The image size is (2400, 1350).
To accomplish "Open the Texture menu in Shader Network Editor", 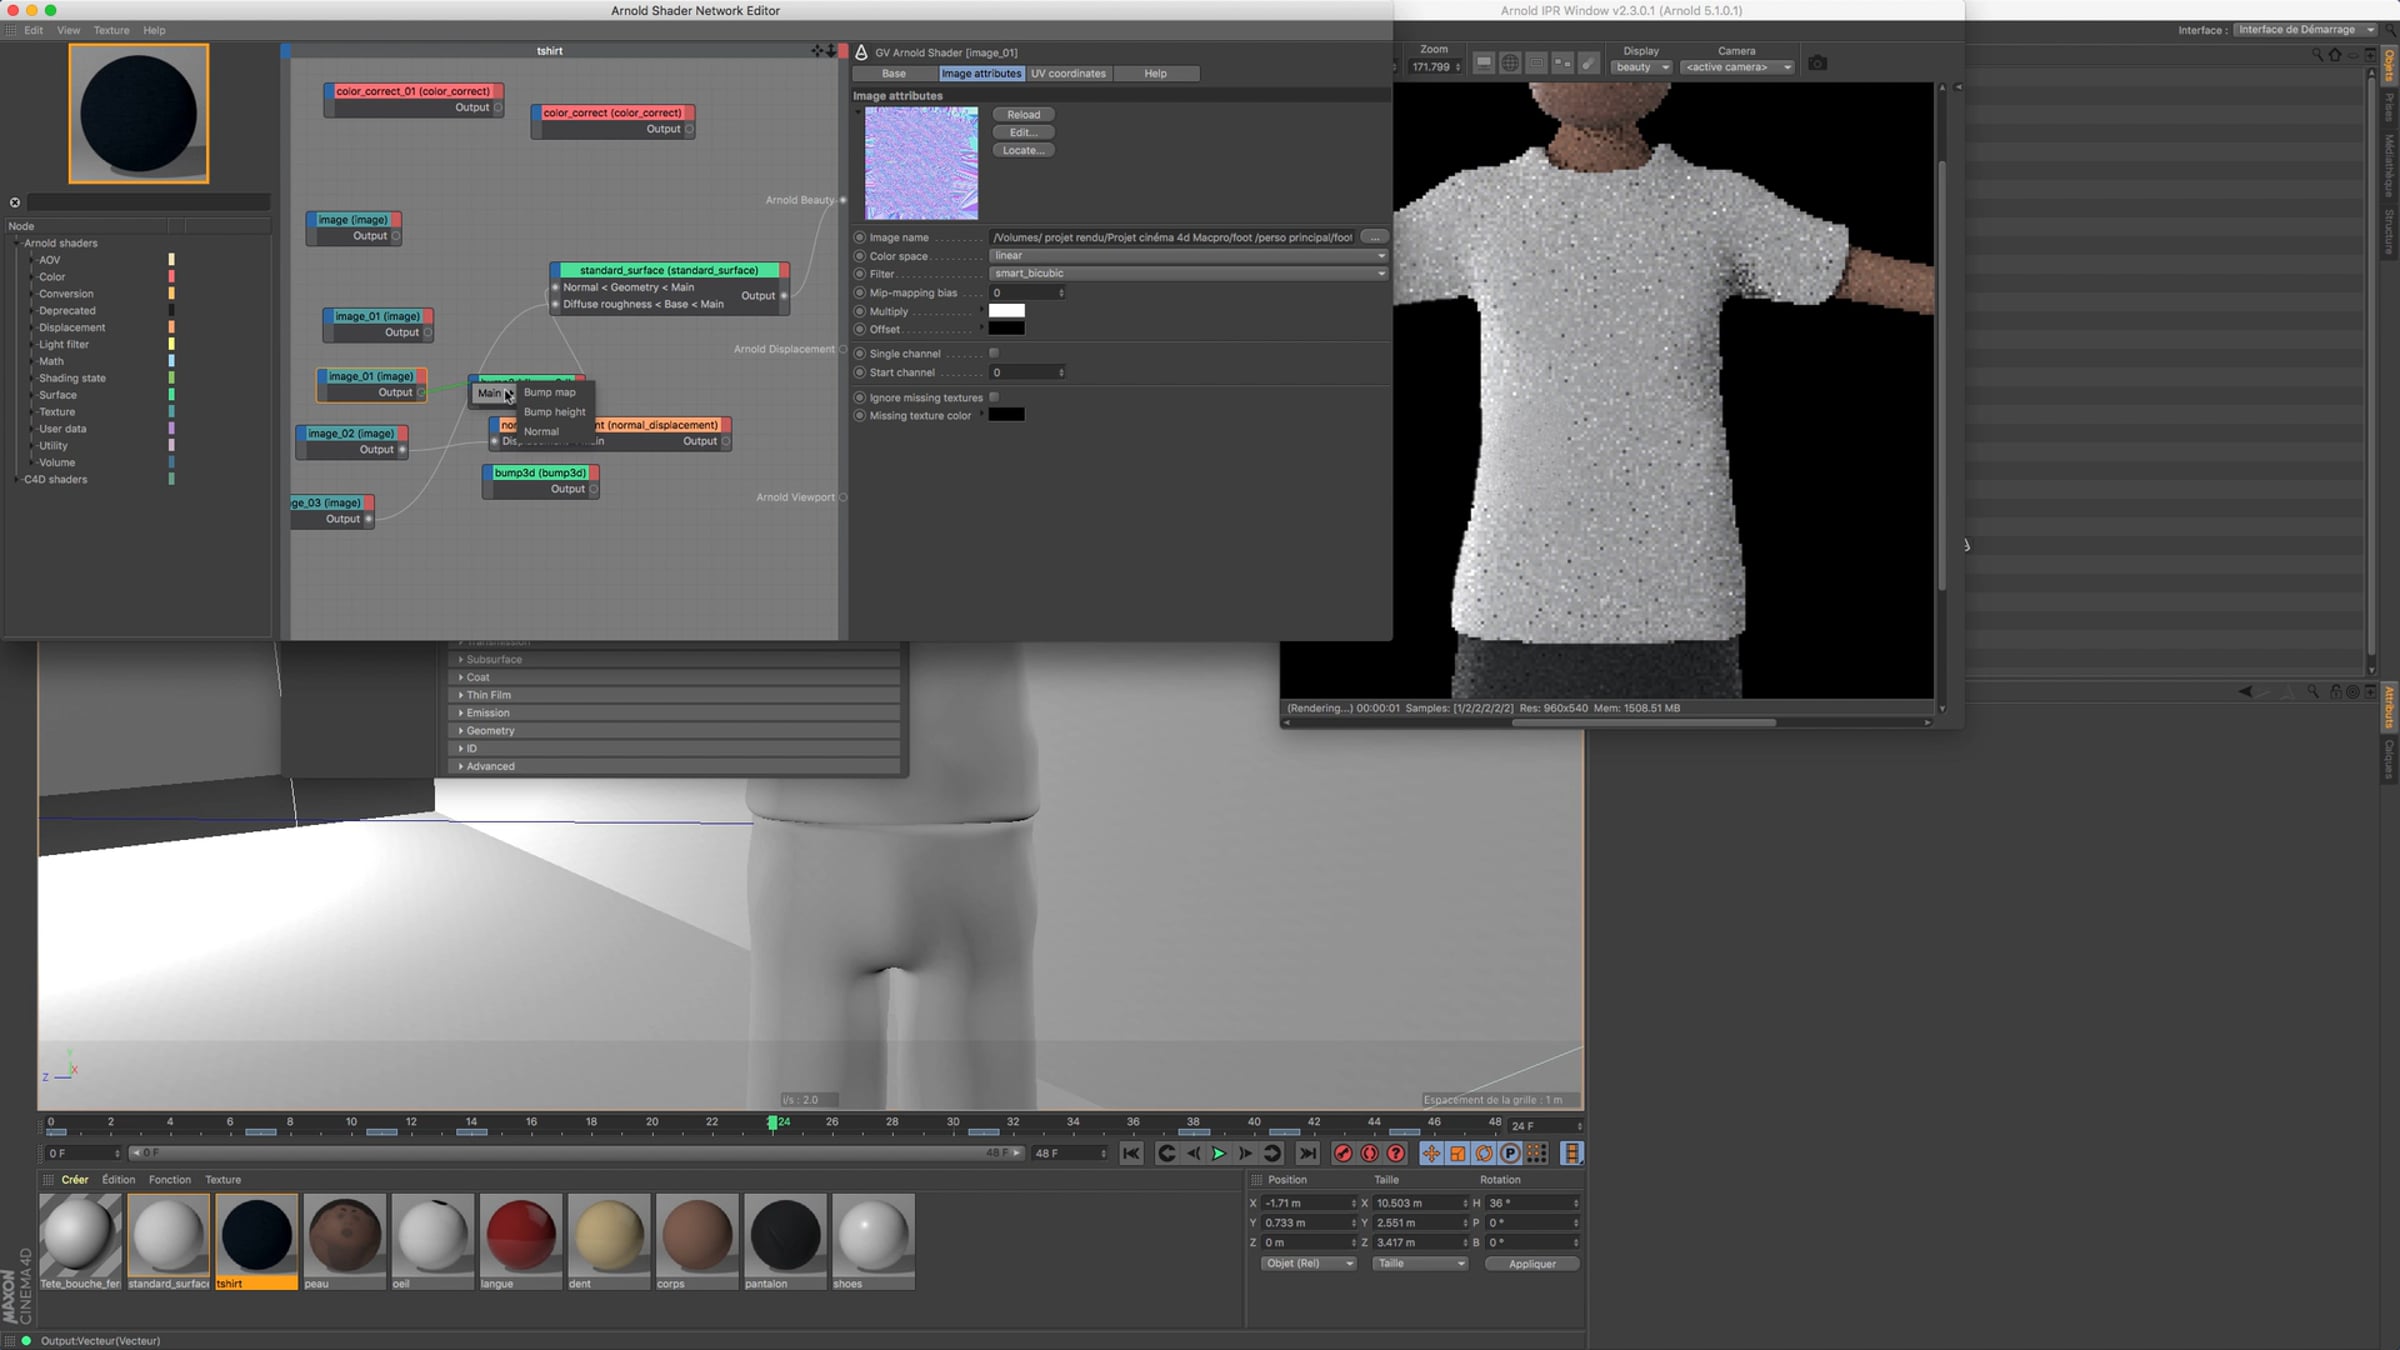I will (111, 30).
